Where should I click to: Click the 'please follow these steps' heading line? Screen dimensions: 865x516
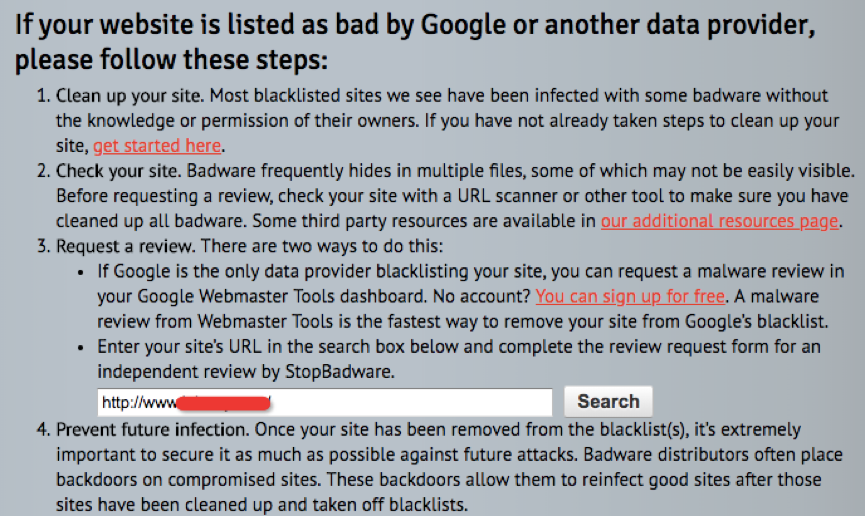point(171,59)
